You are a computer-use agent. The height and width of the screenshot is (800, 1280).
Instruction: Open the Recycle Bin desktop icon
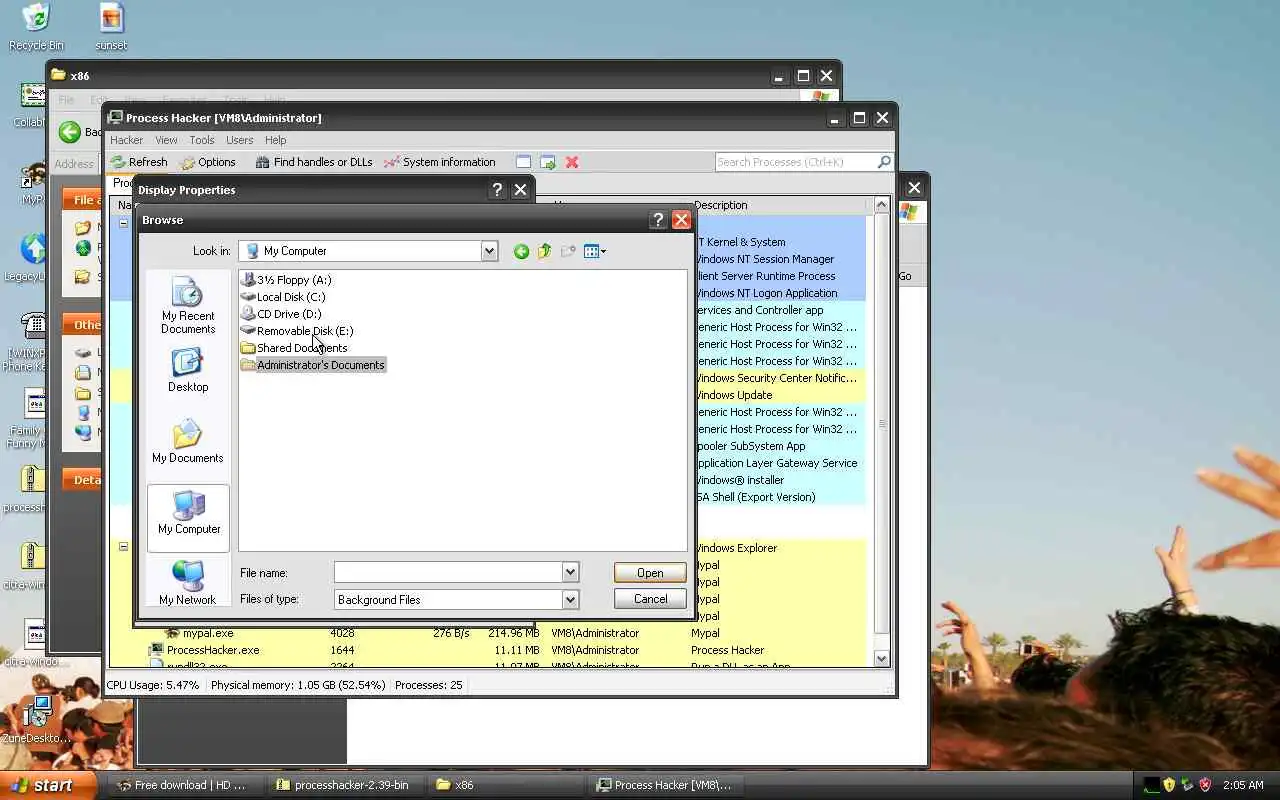[36, 27]
